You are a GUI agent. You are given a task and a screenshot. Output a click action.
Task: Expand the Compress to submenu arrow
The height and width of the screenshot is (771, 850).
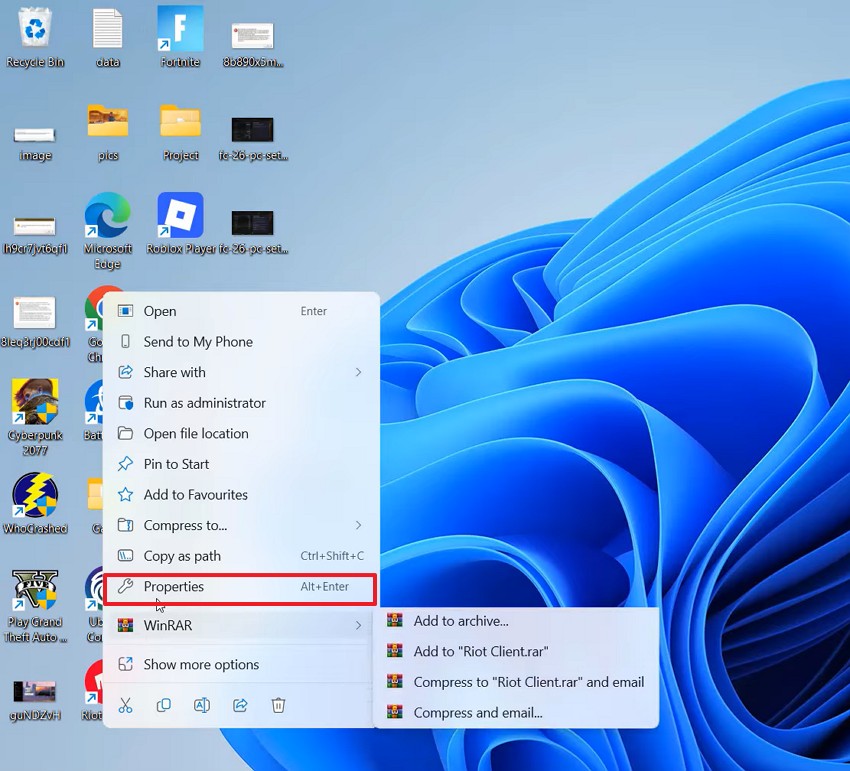(359, 525)
